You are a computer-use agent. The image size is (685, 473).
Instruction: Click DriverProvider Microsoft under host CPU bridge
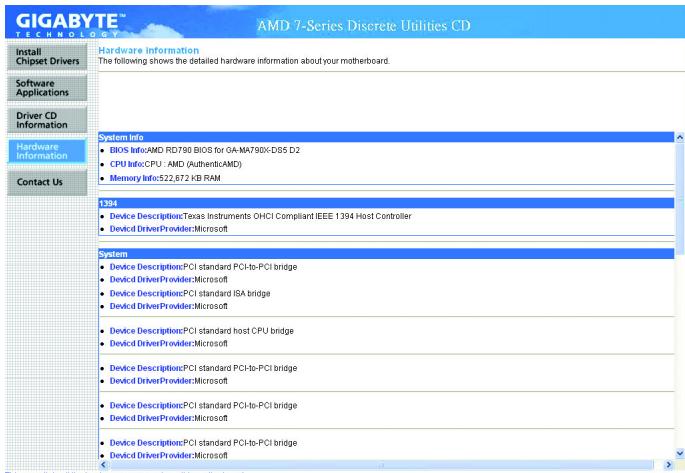click(168, 344)
